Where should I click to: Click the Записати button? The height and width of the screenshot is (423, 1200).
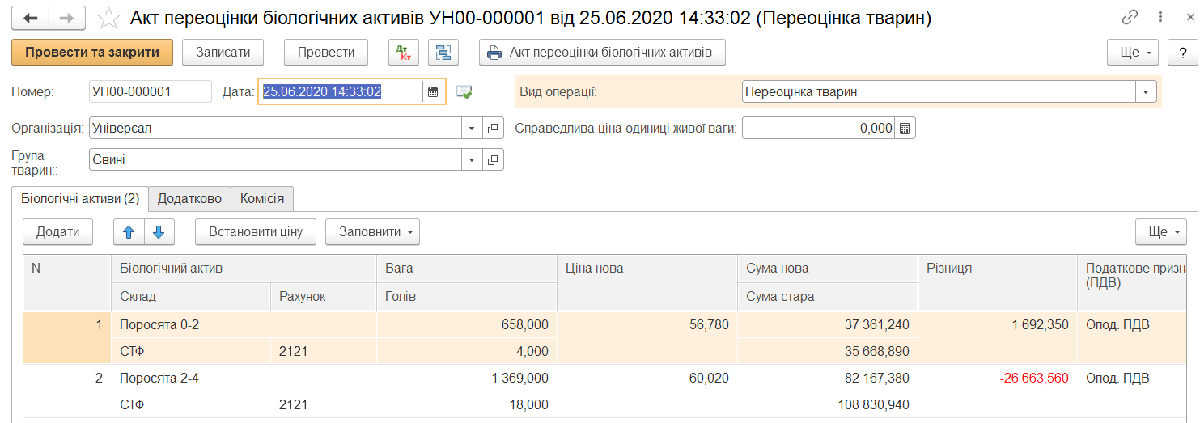pyautogui.click(x=223, y=52)
